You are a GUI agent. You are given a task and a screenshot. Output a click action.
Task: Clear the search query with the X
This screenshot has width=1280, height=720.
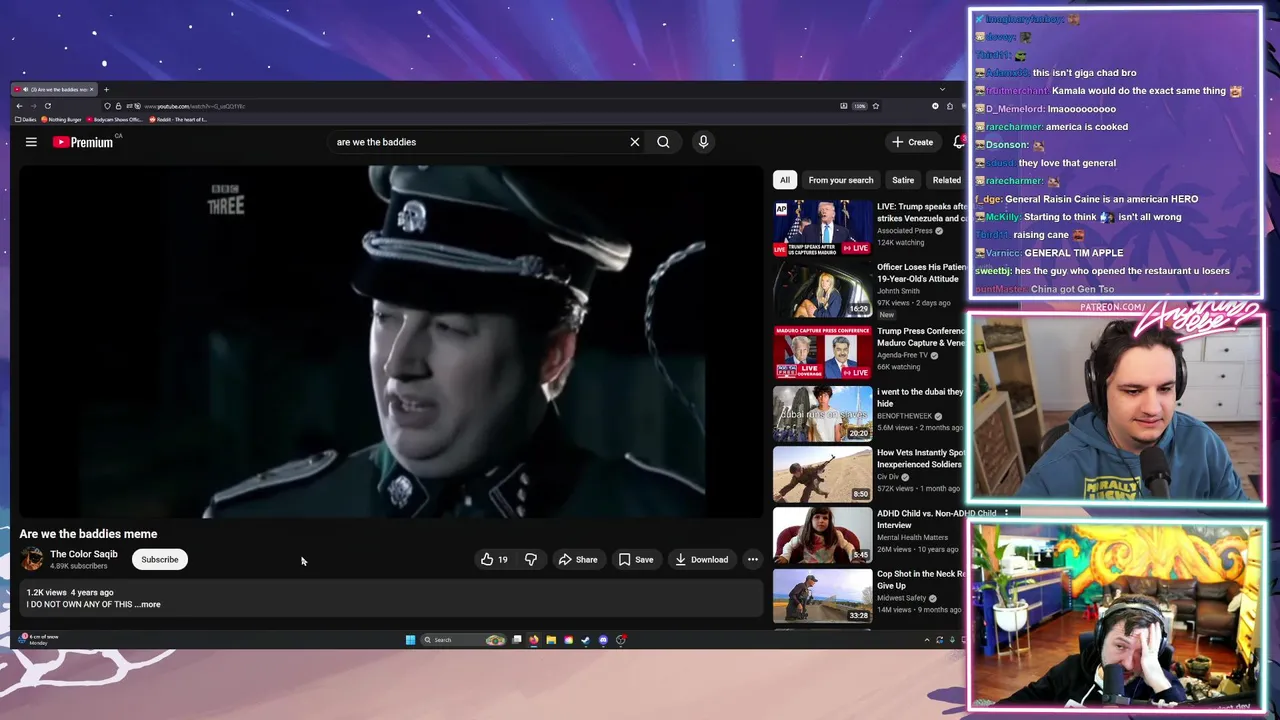pos(634,142)
